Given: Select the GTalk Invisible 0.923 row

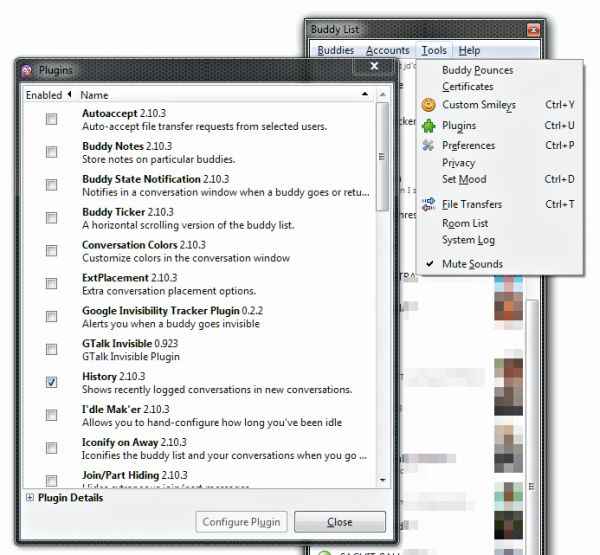Looking at the screenshot, I should pos(198,350).
